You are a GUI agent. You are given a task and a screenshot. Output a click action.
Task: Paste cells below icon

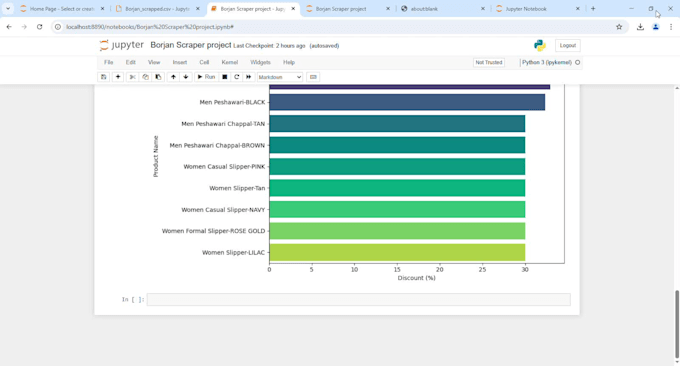click(x=158, y=77)
